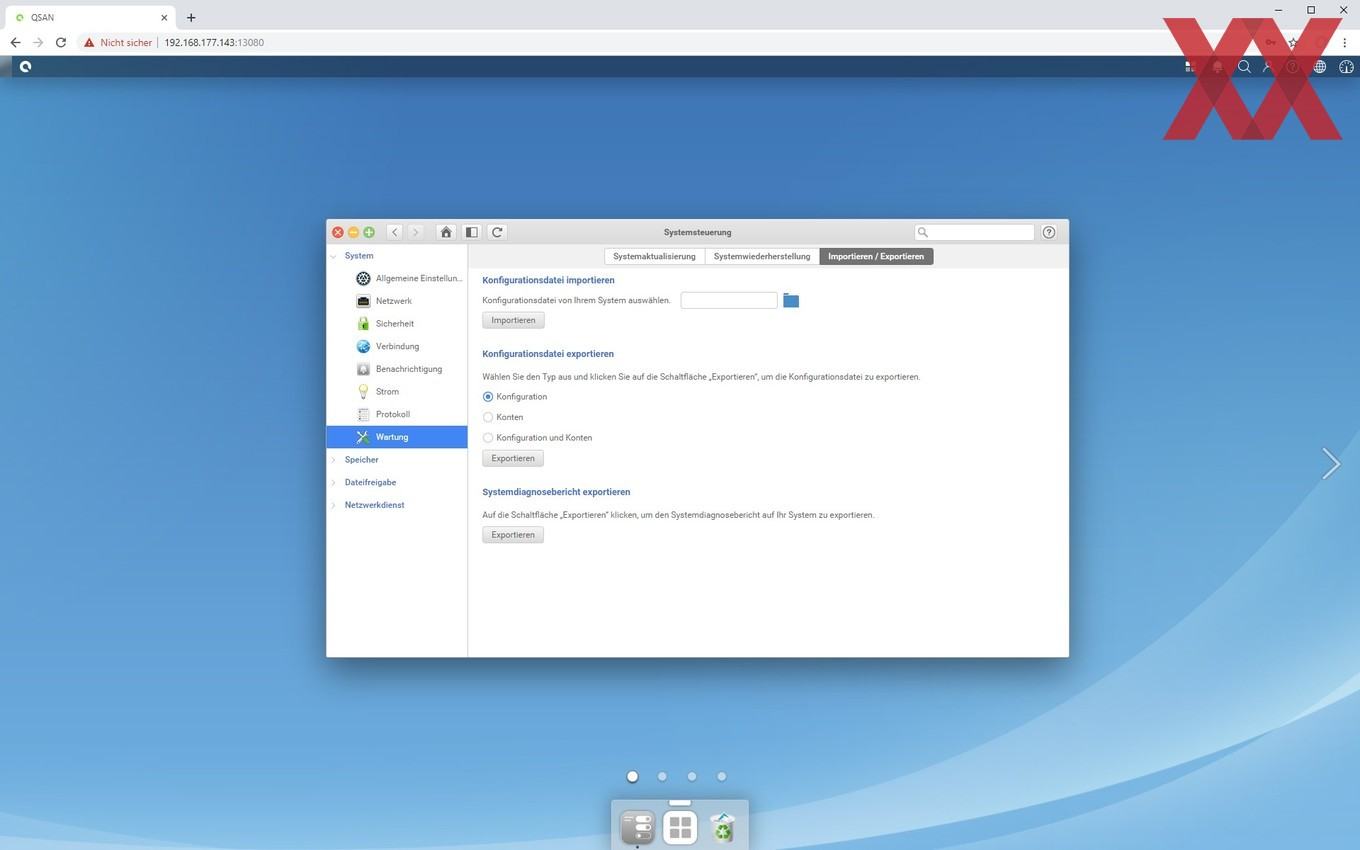Switch to Systemwiederherstellung tab

click(x=762, y=256)
